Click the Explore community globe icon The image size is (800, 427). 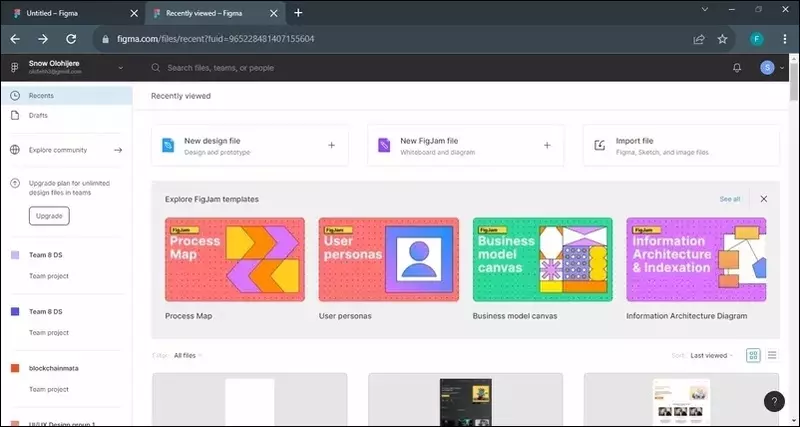pos(15,150)
